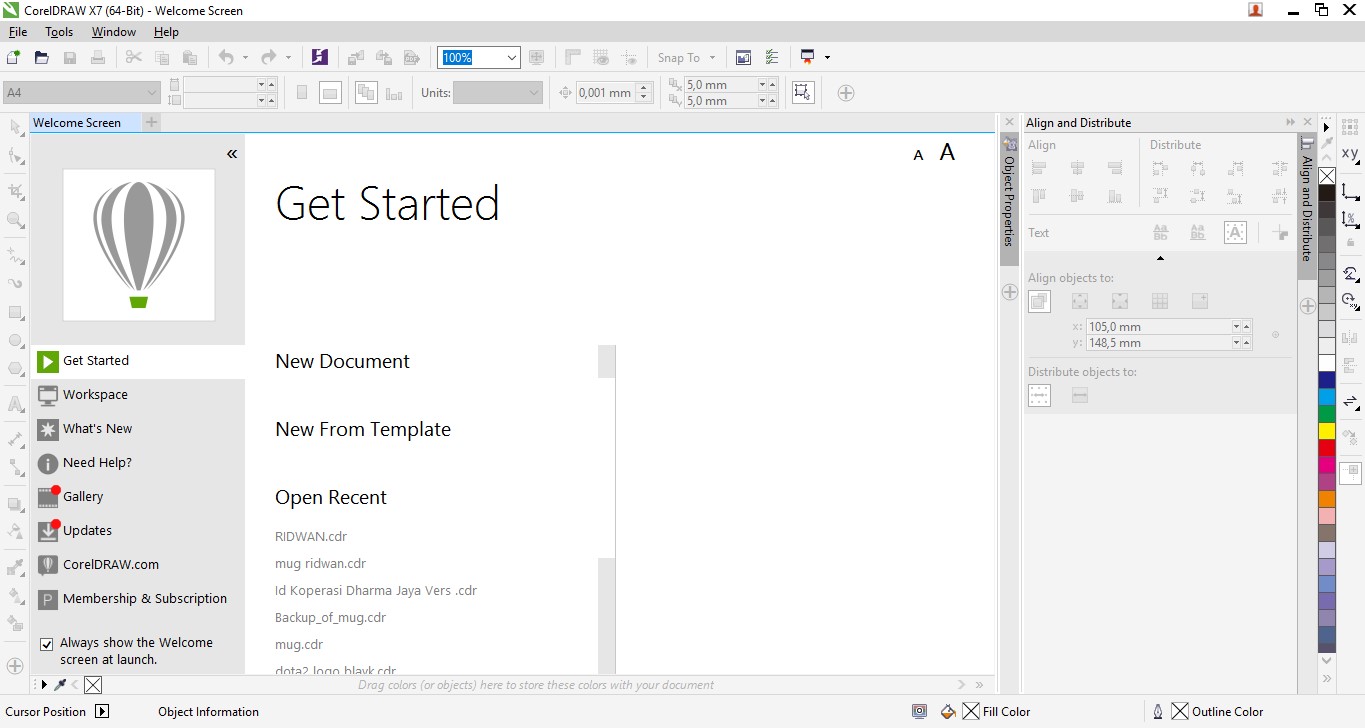Enable align objects to page edge

coord(1080,300)
